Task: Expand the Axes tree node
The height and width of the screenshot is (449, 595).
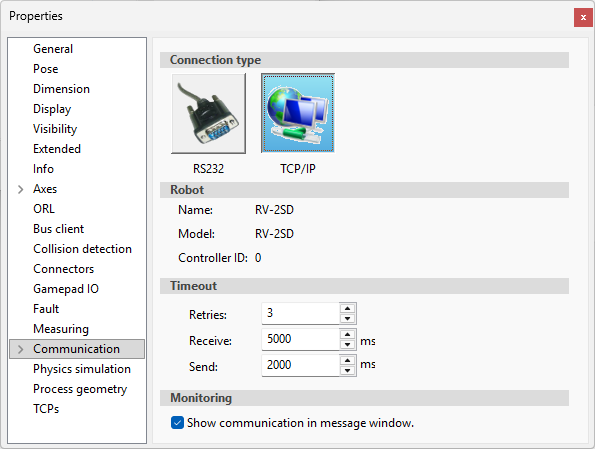Action: [20, 189]
